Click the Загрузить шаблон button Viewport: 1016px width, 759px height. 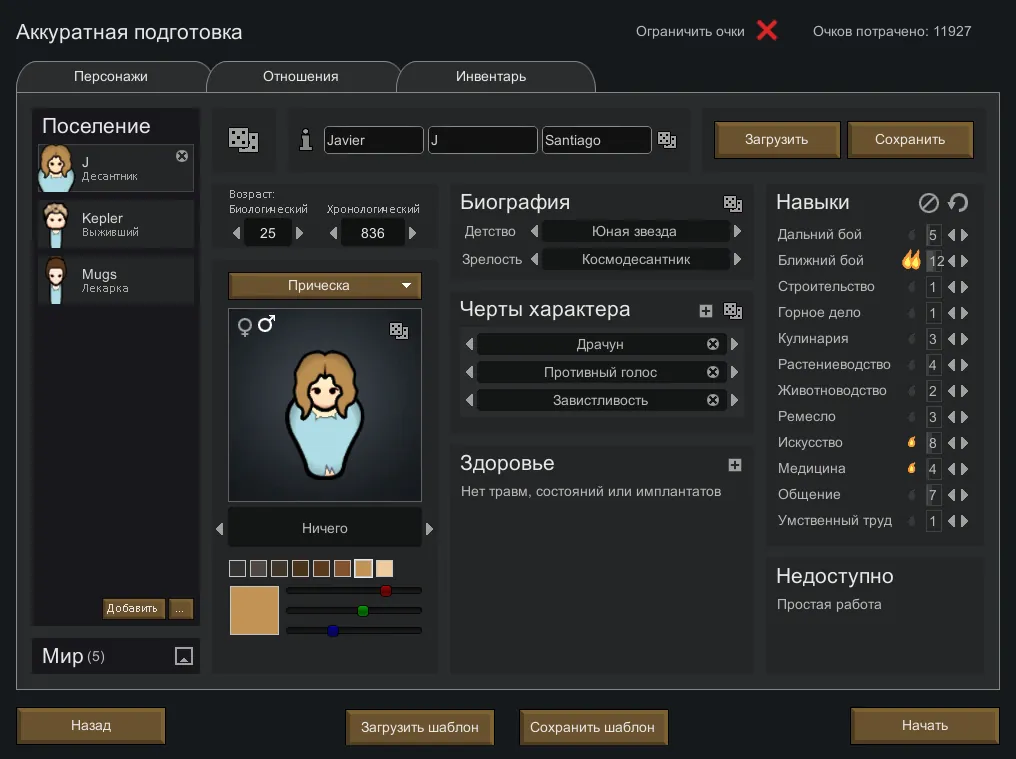[420, 727]
